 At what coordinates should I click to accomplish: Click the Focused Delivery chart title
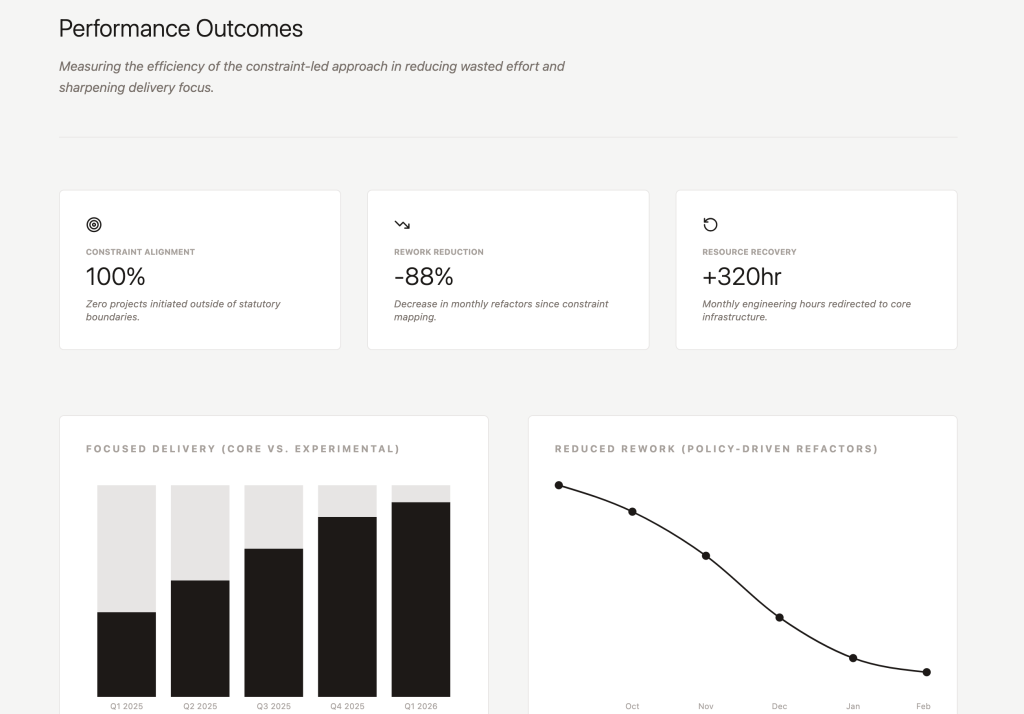click(x=243, y=449)
